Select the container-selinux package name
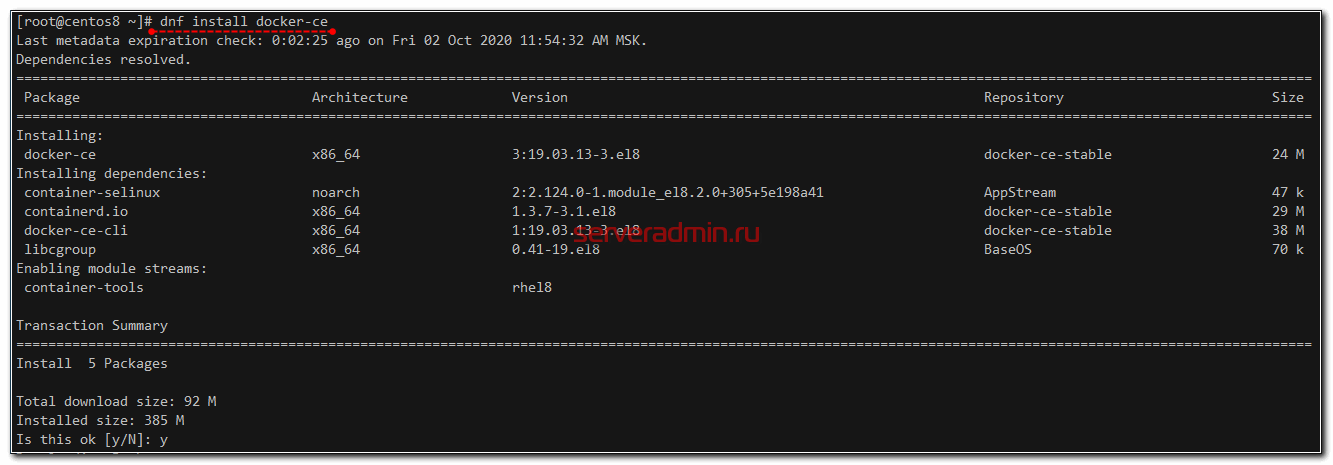This screenshot has height=465, width=1333. 92,193
